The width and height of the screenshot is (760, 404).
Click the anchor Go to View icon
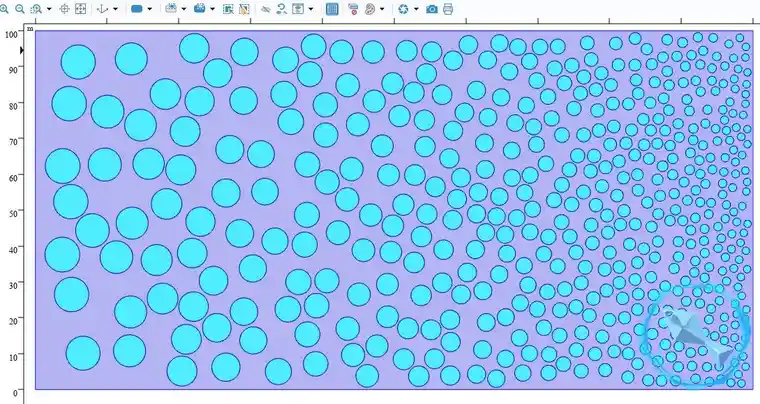(102, 9)
